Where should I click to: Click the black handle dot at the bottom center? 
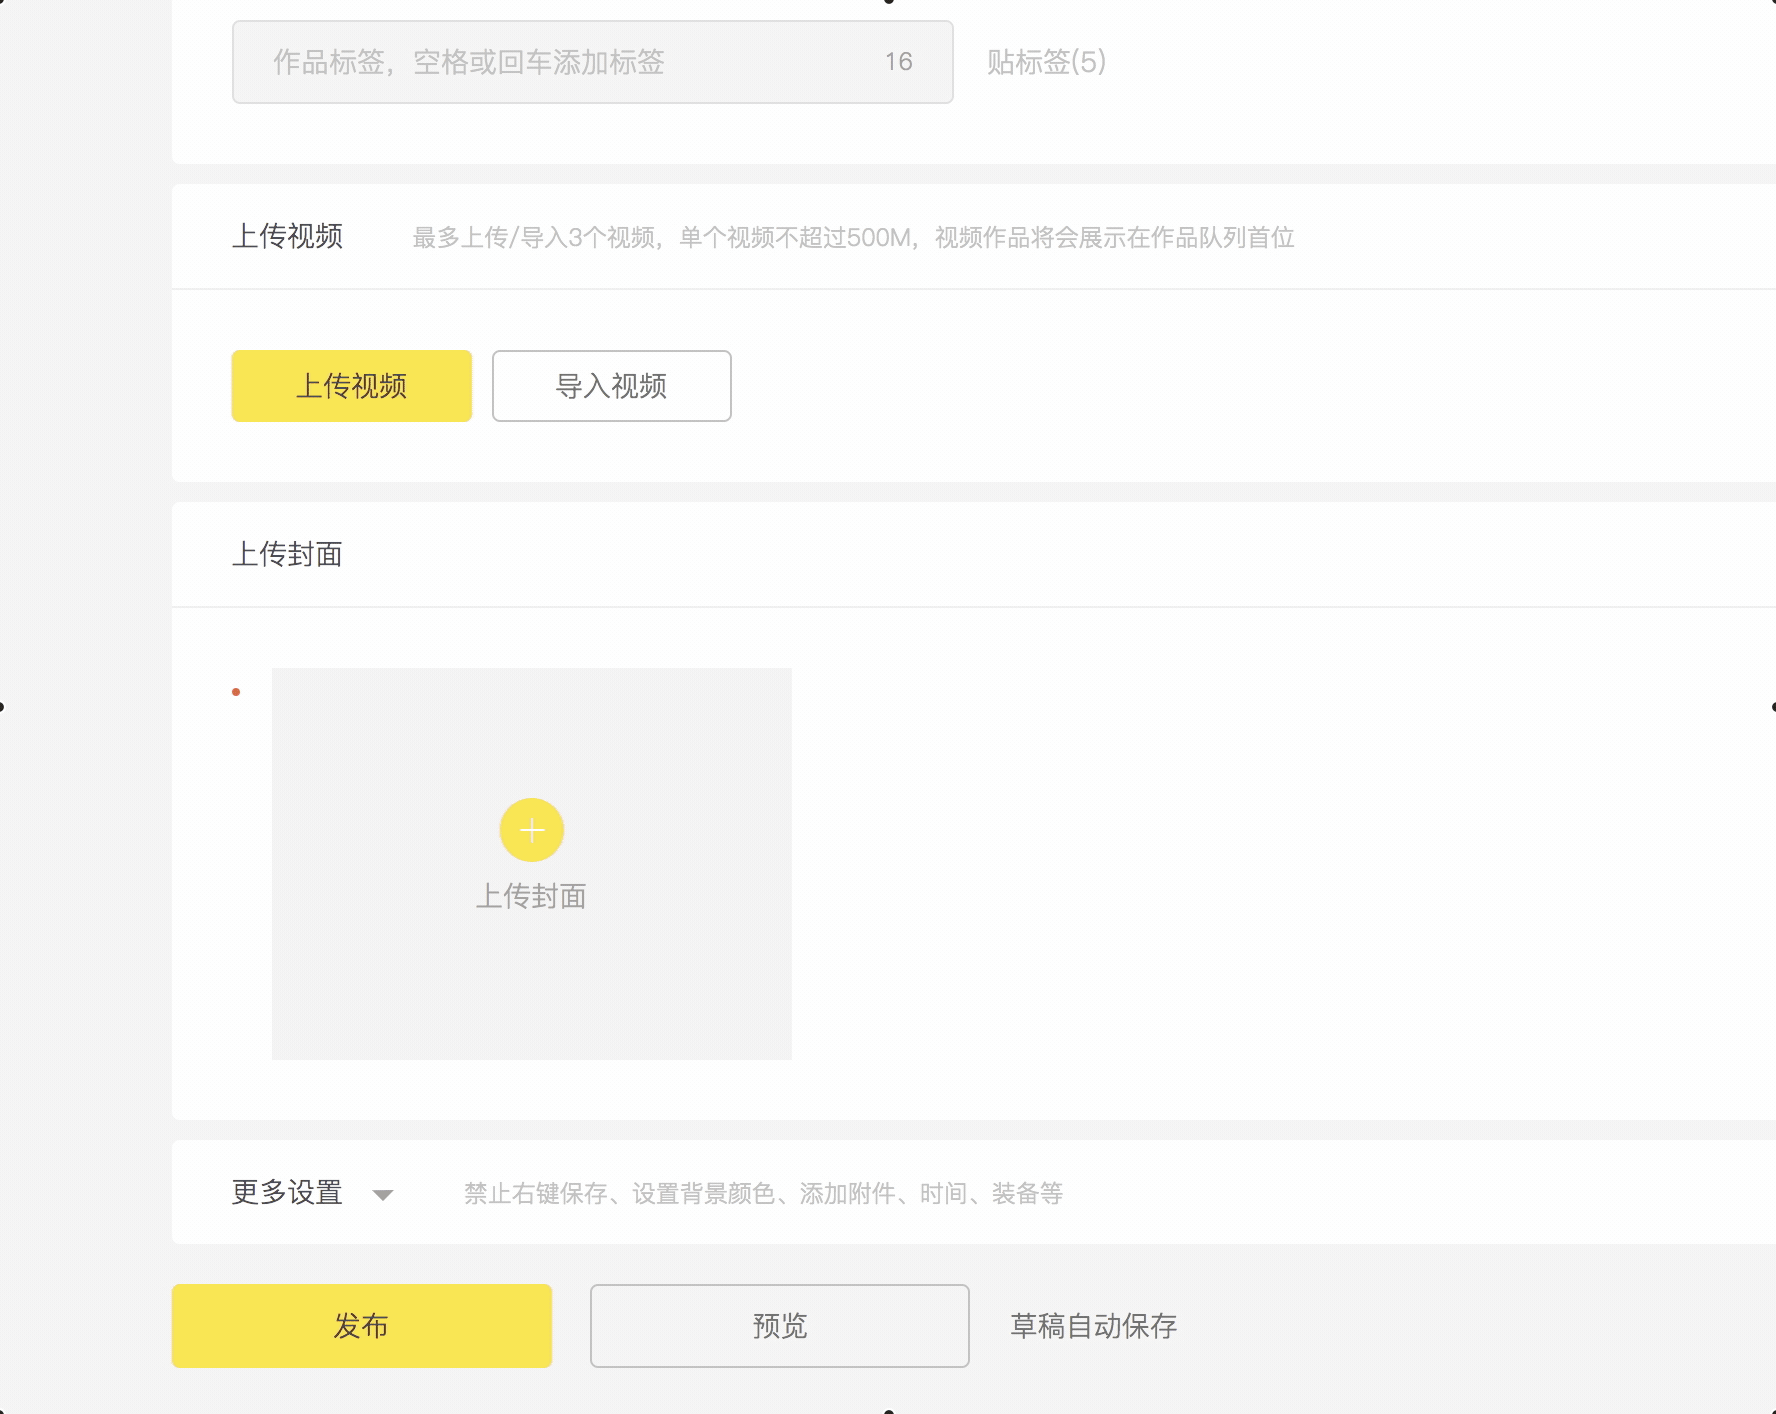tap(888, 1411)
